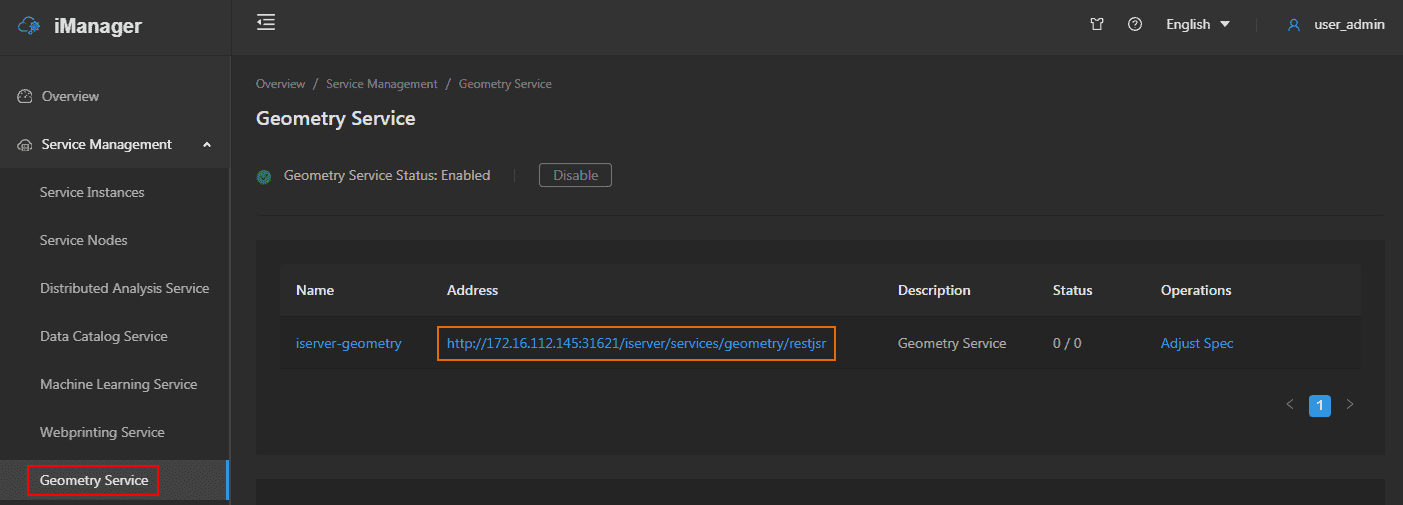Open the help question mark icon
The height and width of the screenshot is (505, 1403).
[1135, 24]
